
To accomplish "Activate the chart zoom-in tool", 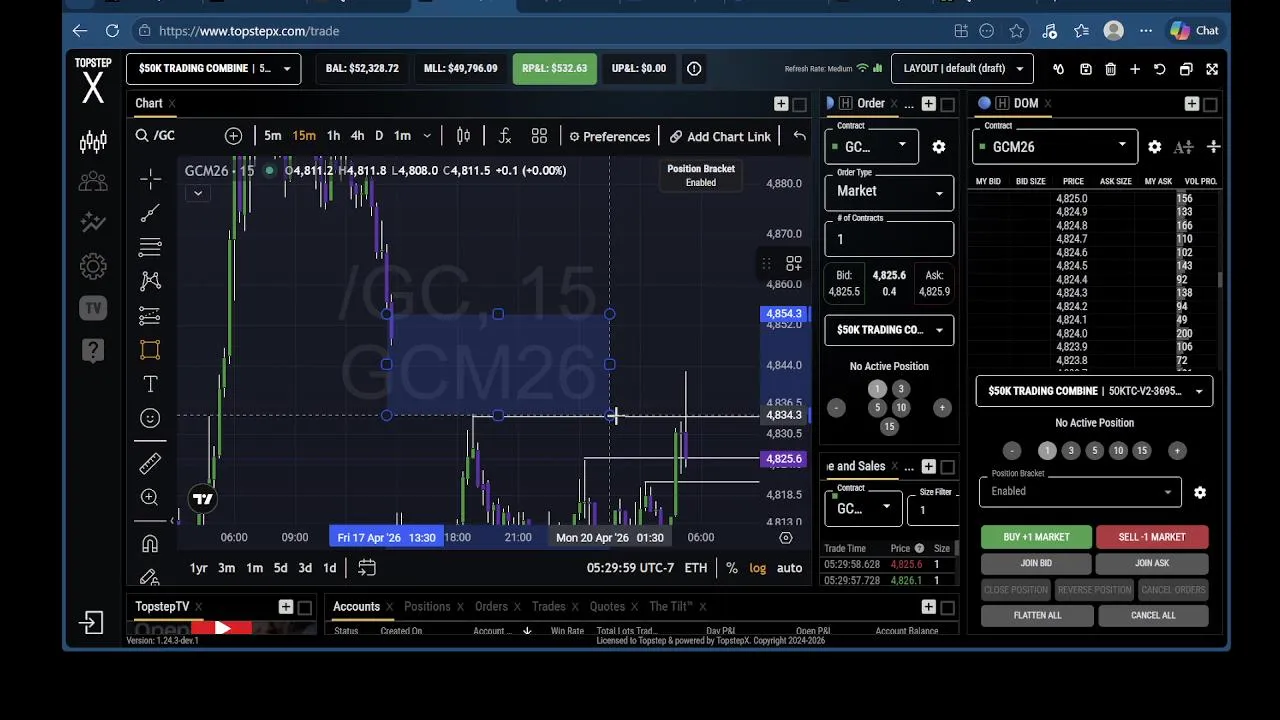I will point(150,497).
